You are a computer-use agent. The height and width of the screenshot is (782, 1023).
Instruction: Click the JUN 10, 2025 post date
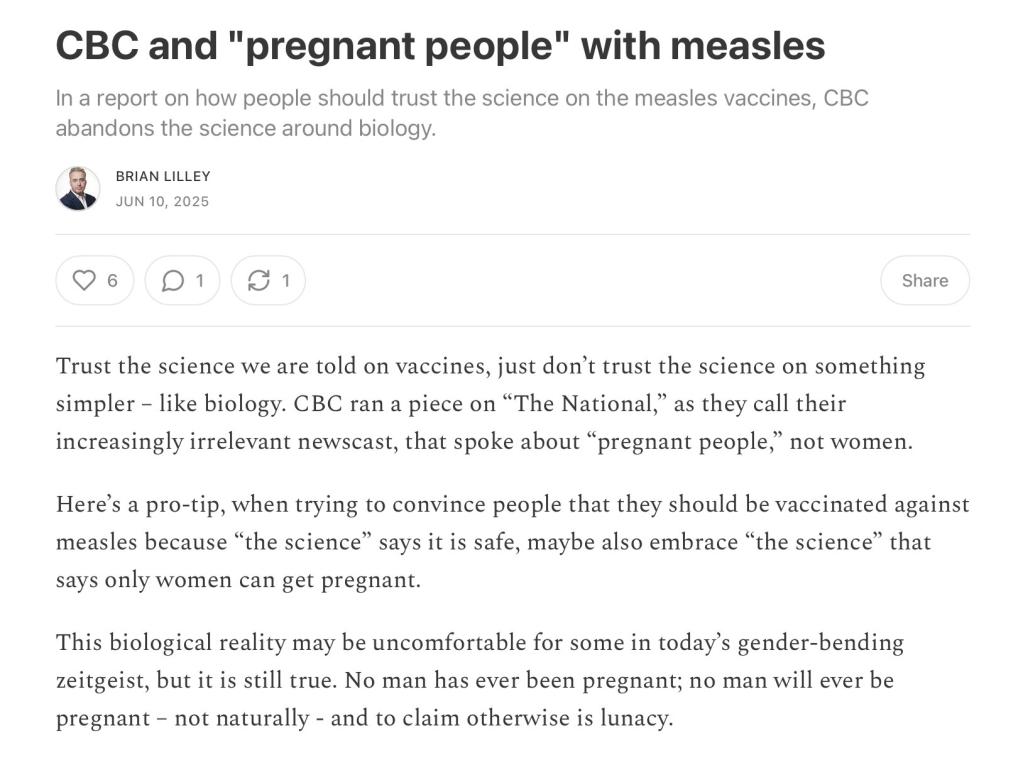pyautogui.click(x=162, y=201)
